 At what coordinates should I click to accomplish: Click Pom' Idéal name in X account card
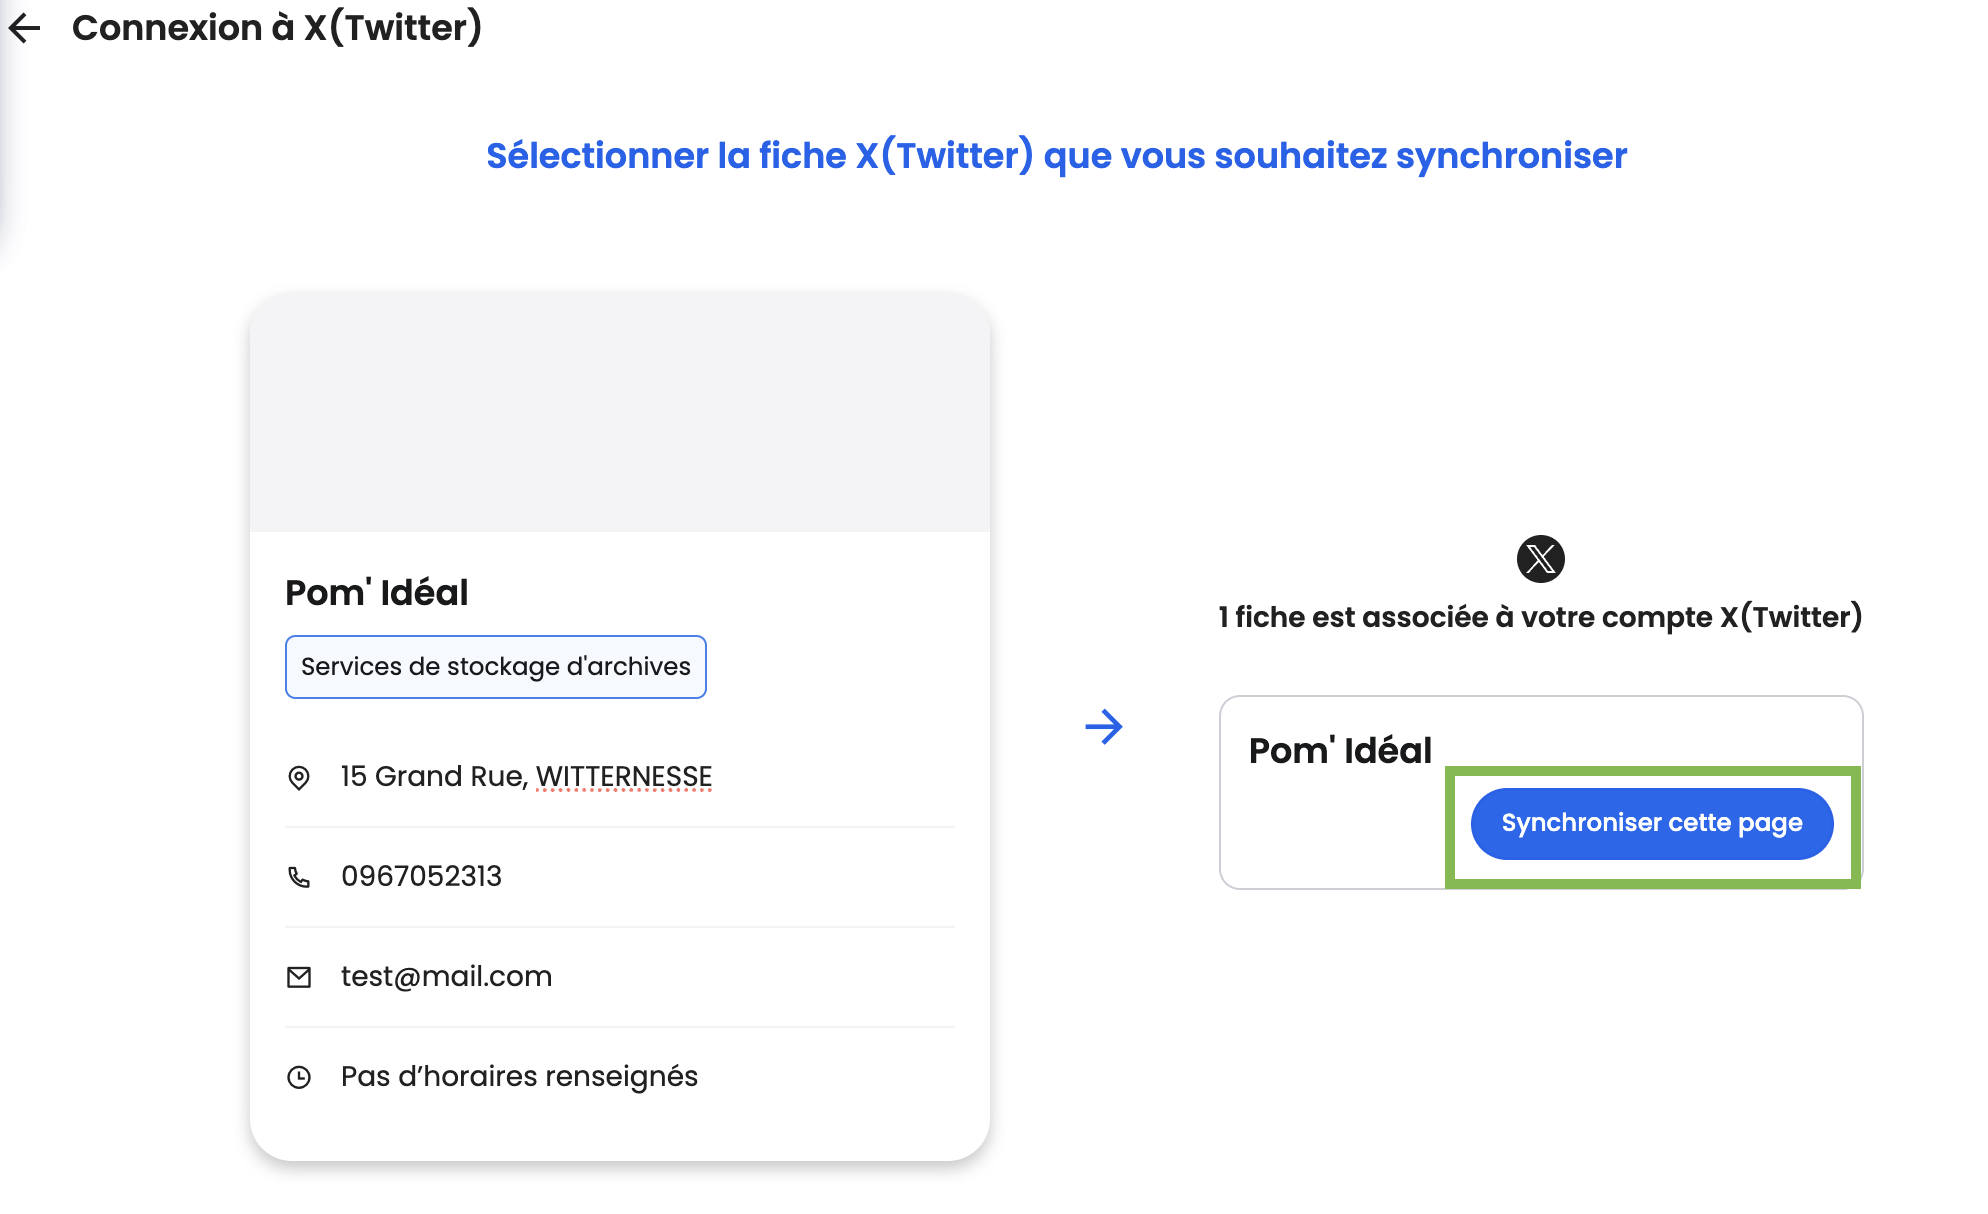tap(1340, 750)
